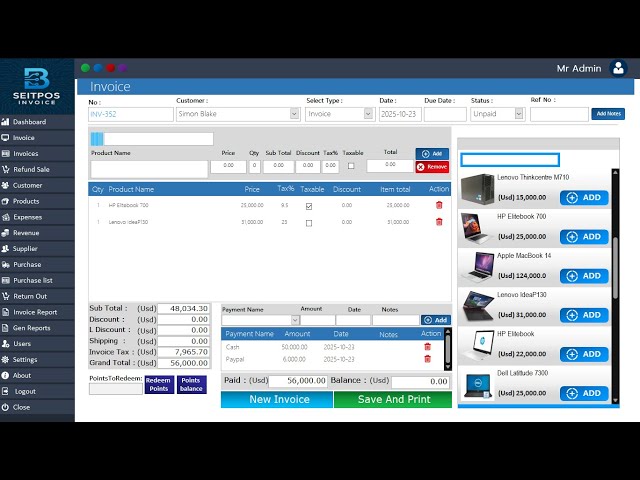
Task: Click the green circle in title bar
Action: [x=85, y=68]
